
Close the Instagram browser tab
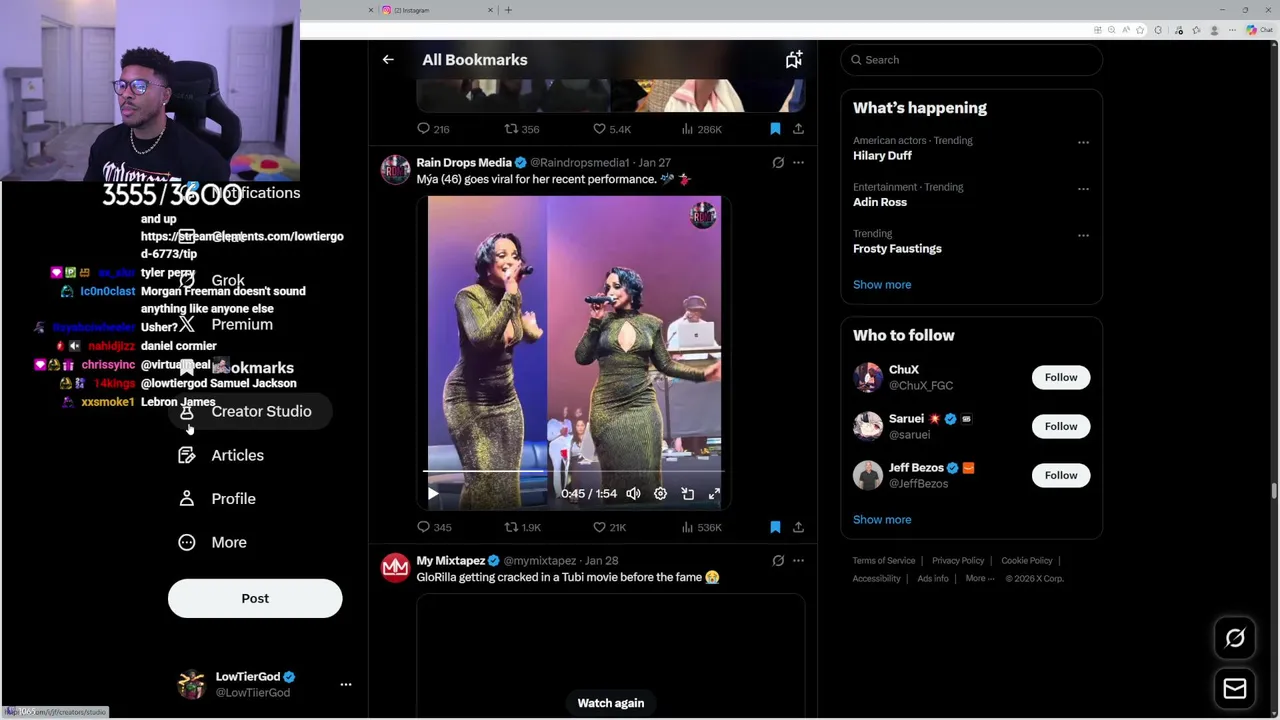[x=491, y=10]
